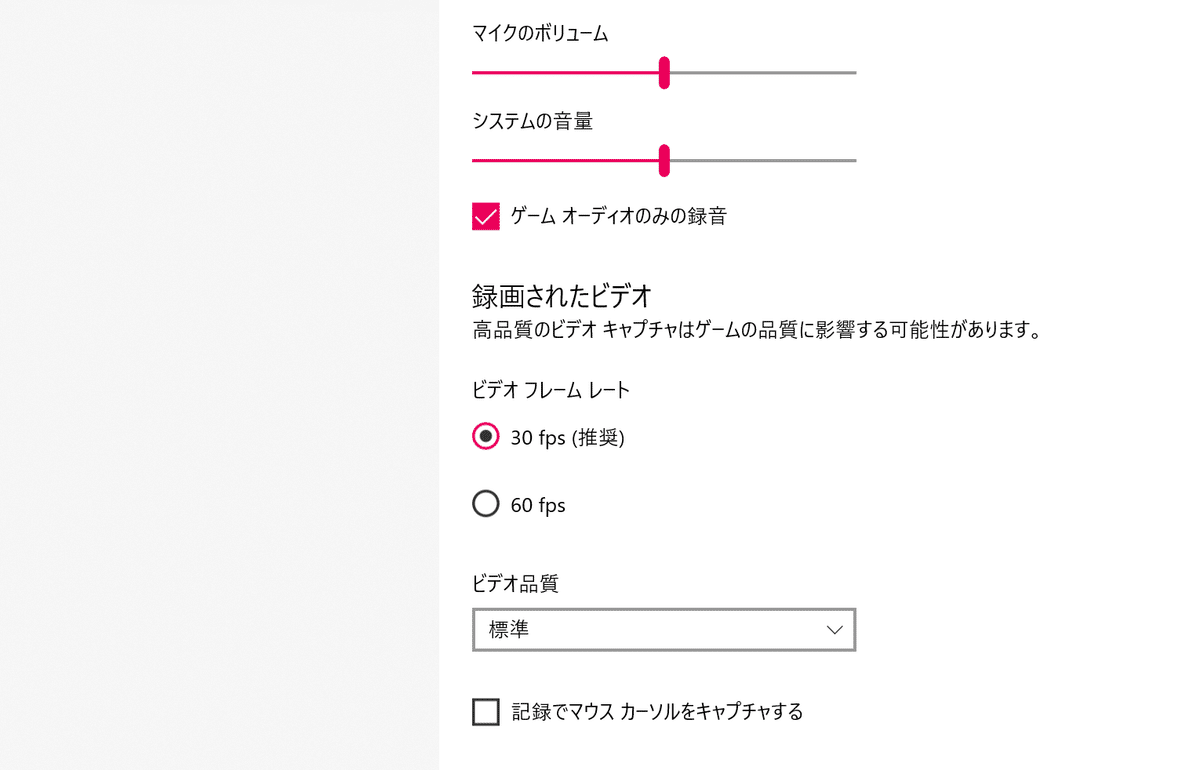Uncheck ゲーム オーディオのみの録音 checkbox
The image size is (1200, 770).
pyautogui.click(x=485, y=216)
